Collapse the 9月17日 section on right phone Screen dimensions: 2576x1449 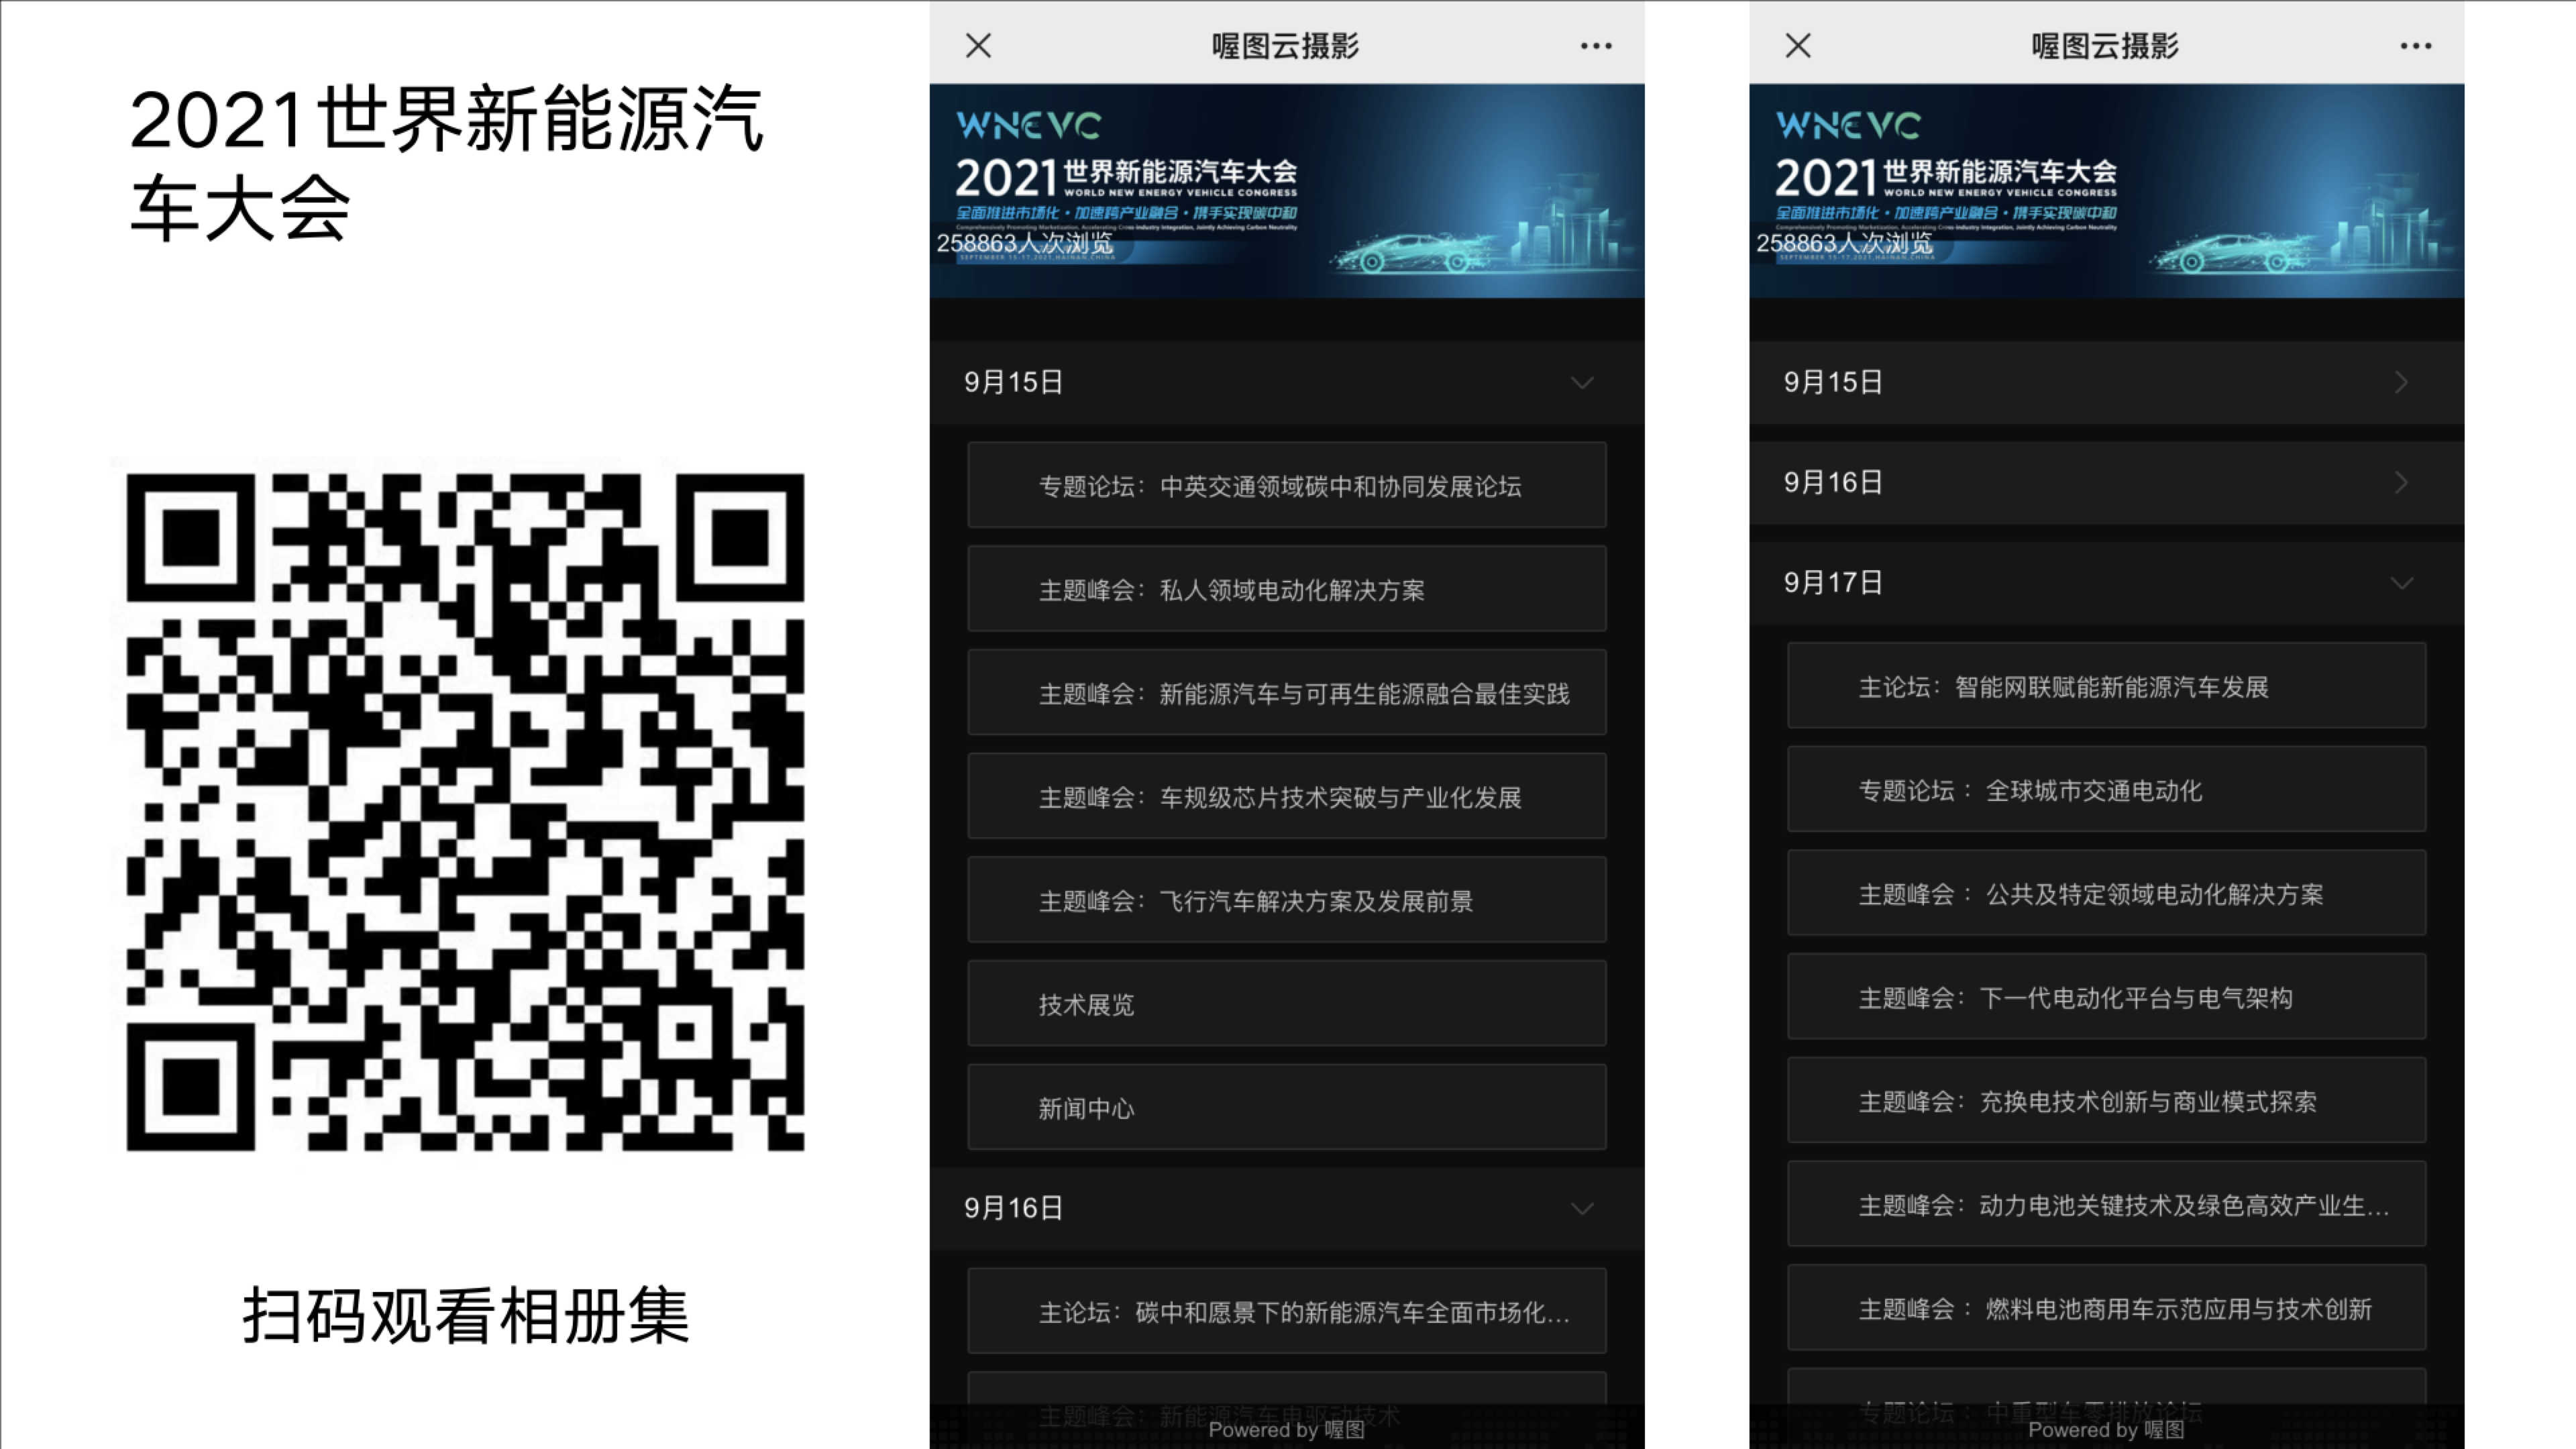tap(2107, 582)
